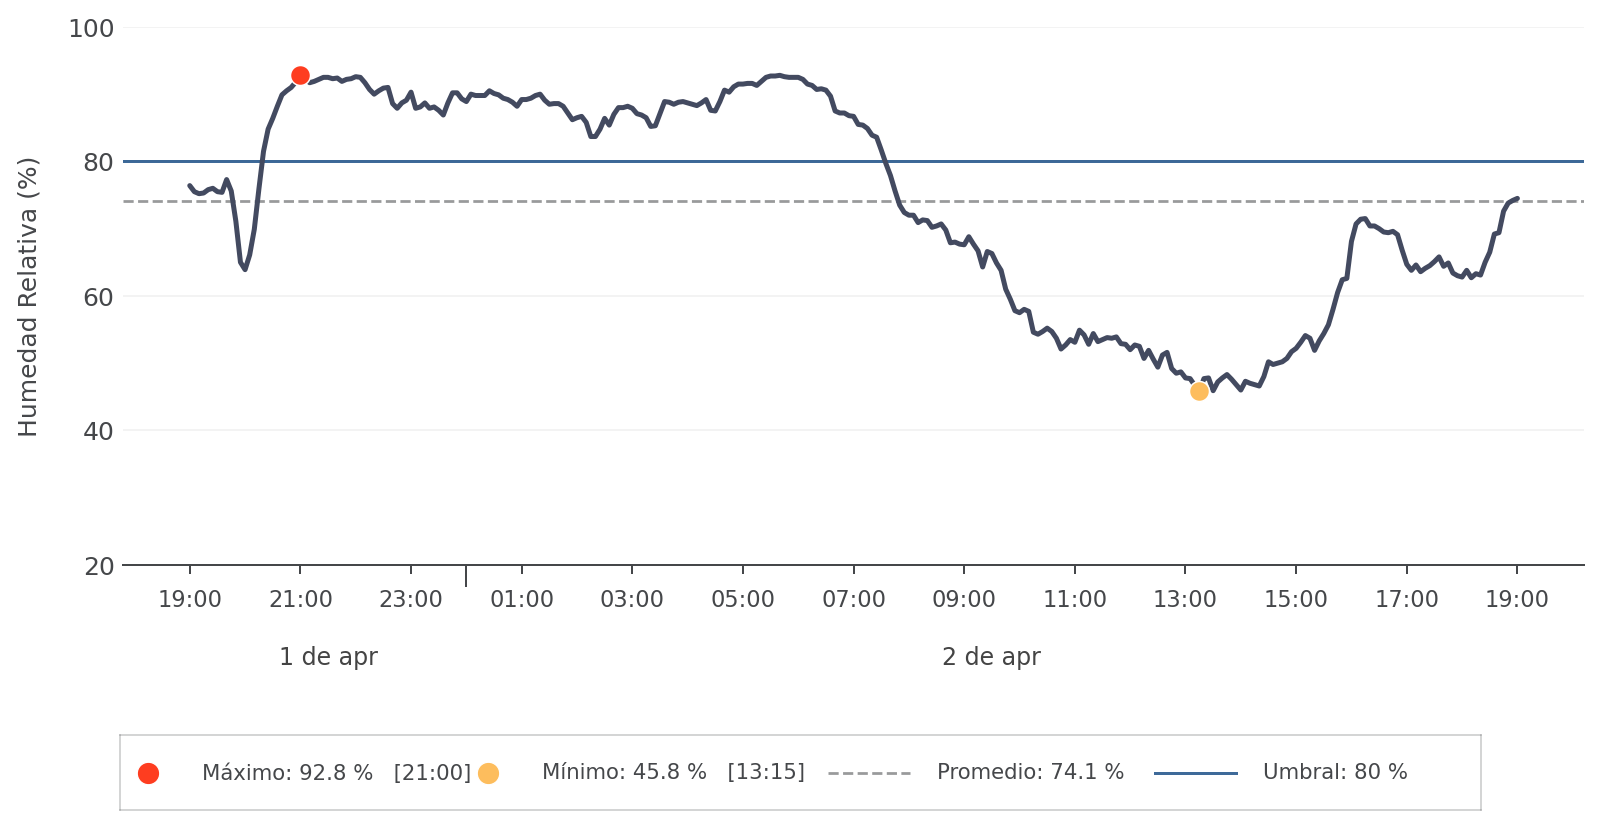Click the 40 label on the humidity axis
Screen dimensions: 1601x828
click(98, 431)
